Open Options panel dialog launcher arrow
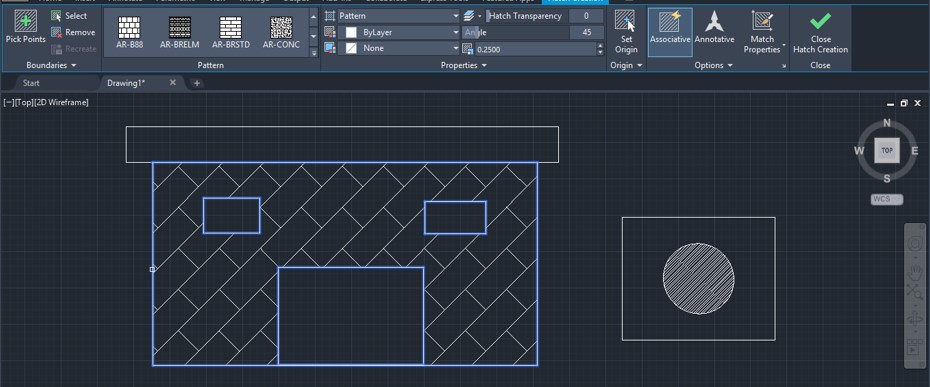This screenshot has height=387, width=930. click(785, 66)
